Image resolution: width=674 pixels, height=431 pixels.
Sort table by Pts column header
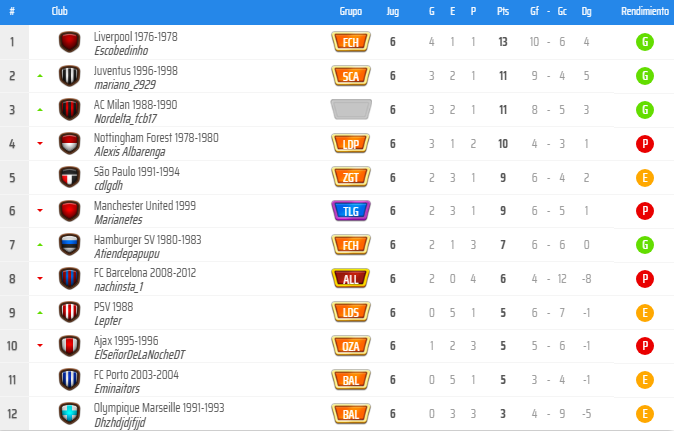pyautogui.click(x=502, y=11)
